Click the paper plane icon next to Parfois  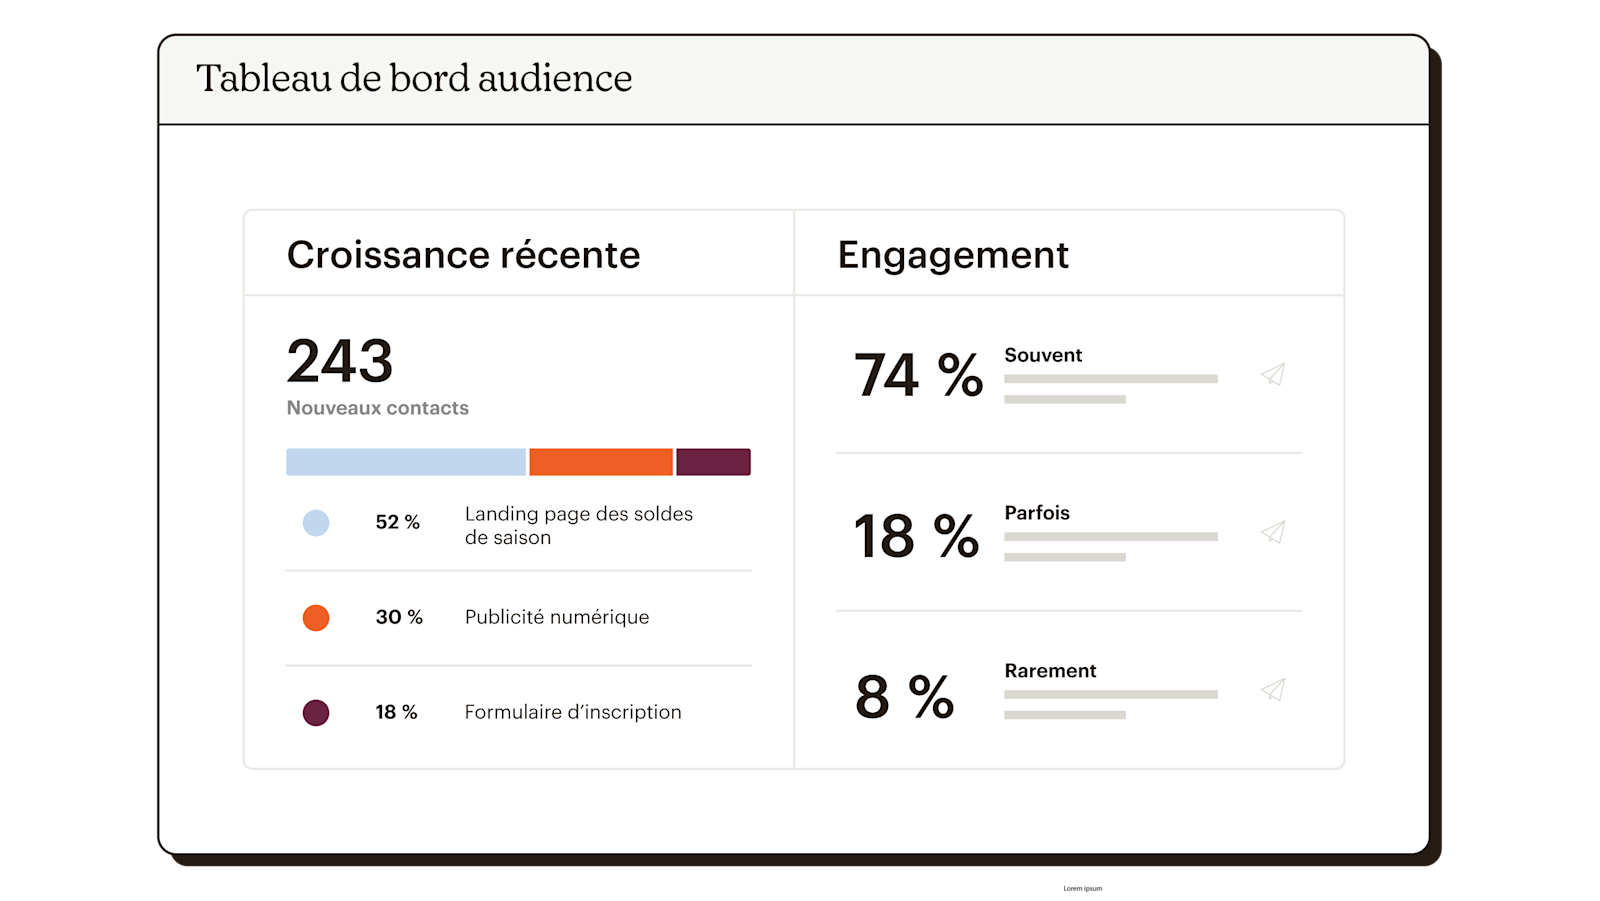pyautogui.click(x=1273, y=532)
